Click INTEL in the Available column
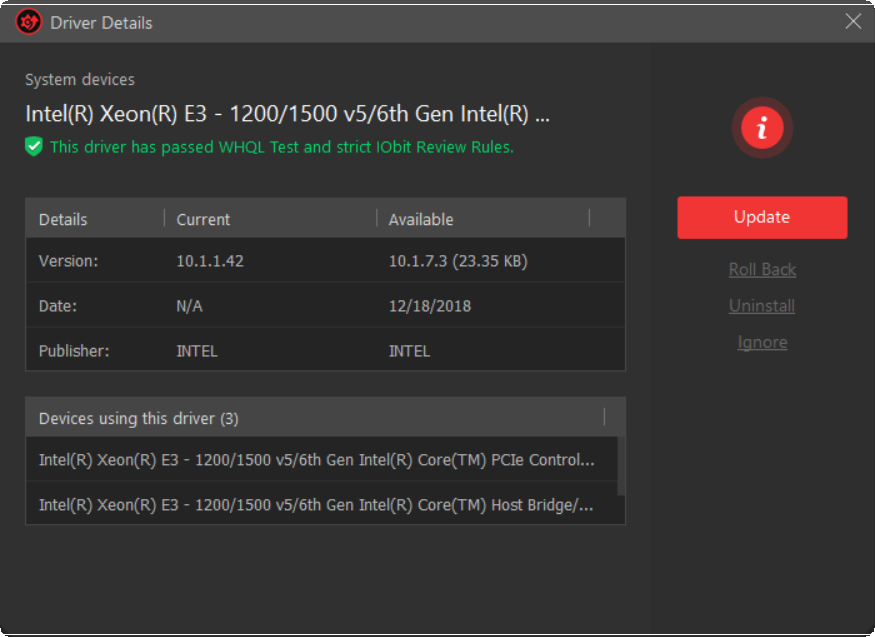Viewport: 875px width, 637px height. point(409,351)
